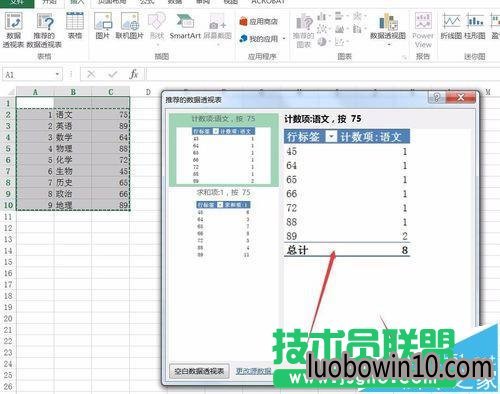Click the PivotTable (数据透视表) ribbon icon
The height and width of the screenshot is (394, 500).
(14, 30)
